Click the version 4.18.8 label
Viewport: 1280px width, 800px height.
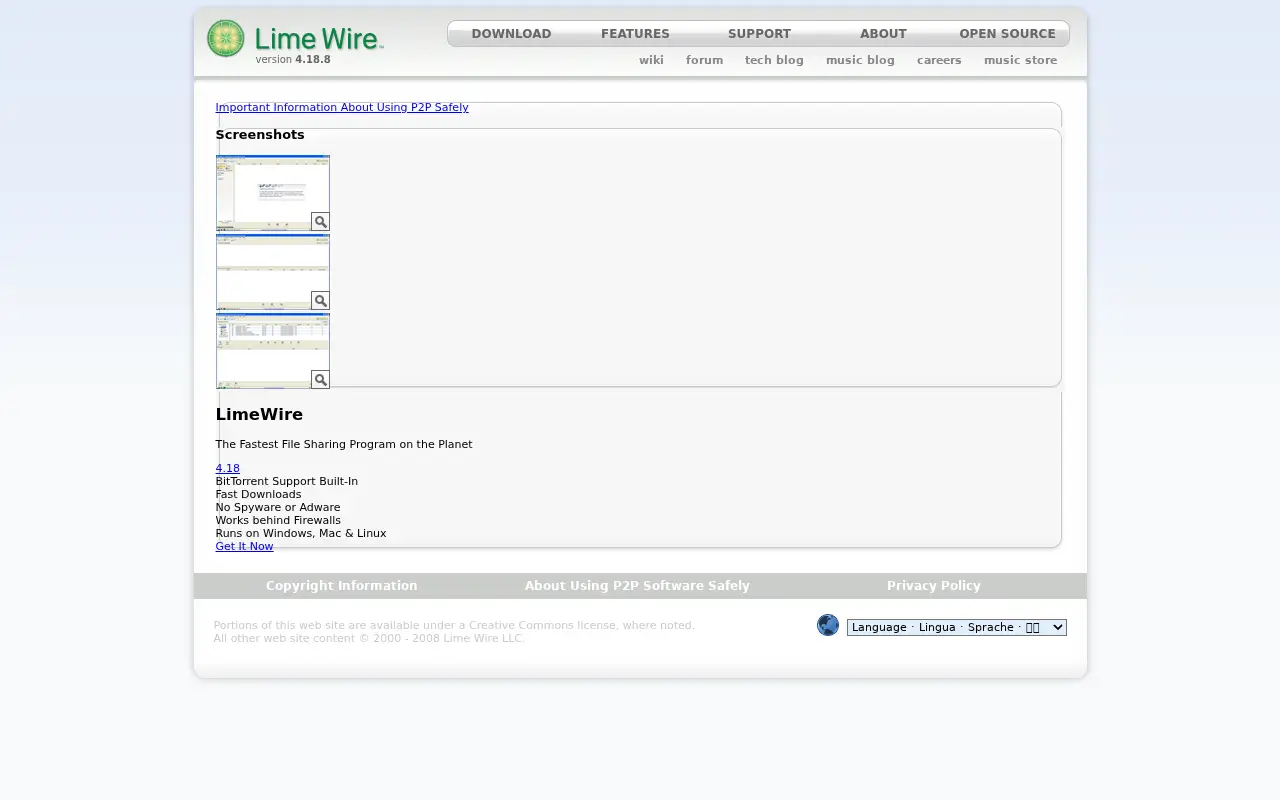(293, 60)
